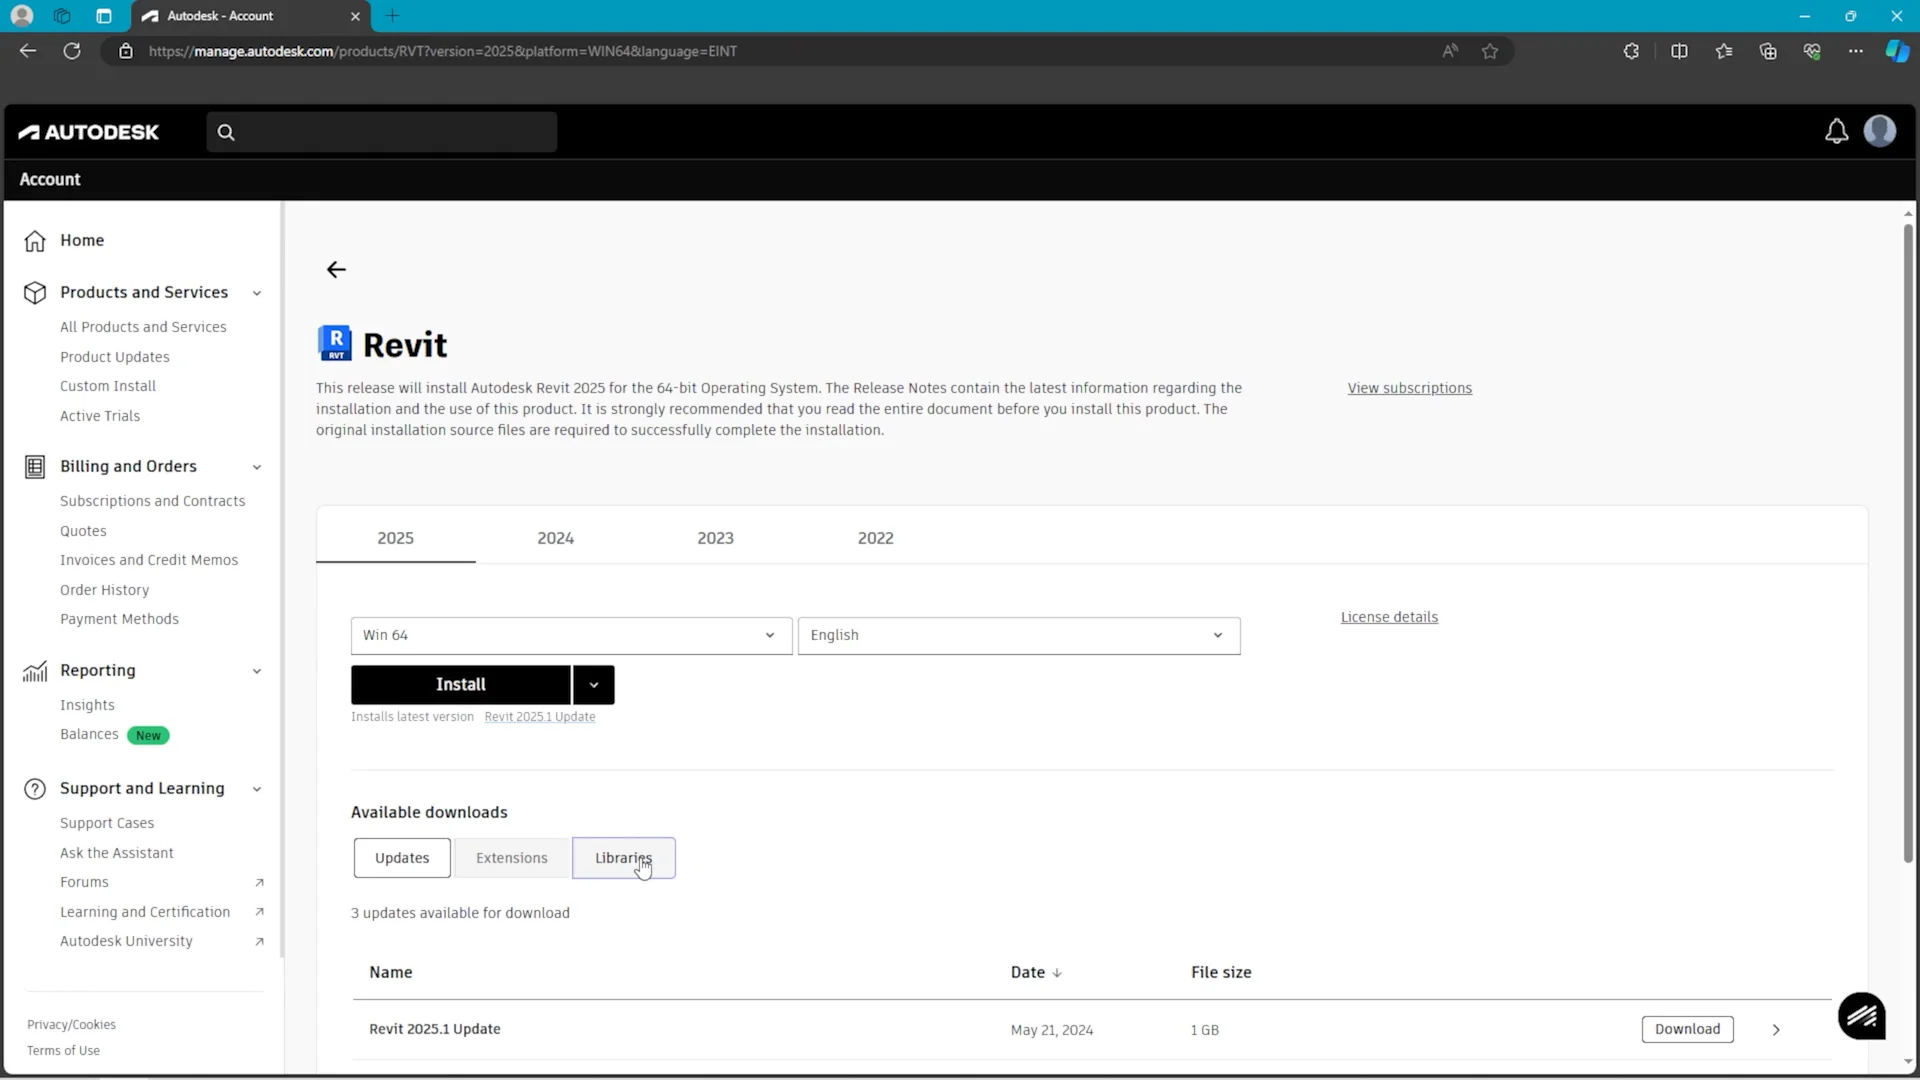Viewport: 1920px width, 1080px height.
Task: Open the user profile avatar menu
Action: [x=1880, y=131]
